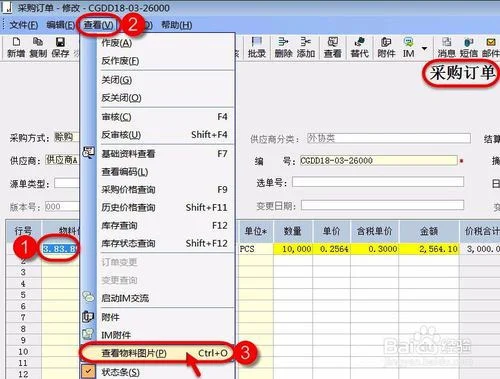
Task: Select the IM附件 menu entry
Action: (x=157, y=335)
